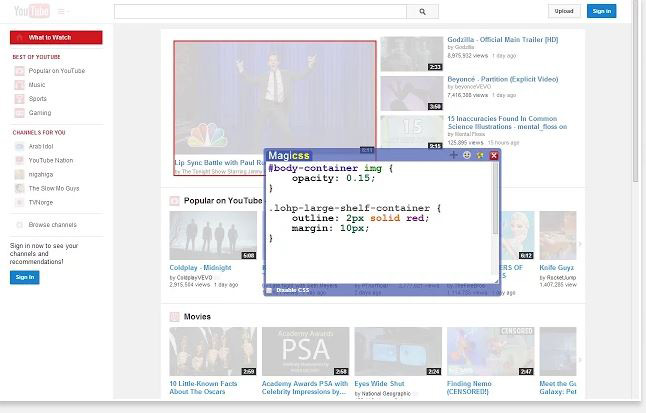Click the Browse channels plus icon
Image resolution: width=646 pixels, height=413 pixels.
click(19, 225)
